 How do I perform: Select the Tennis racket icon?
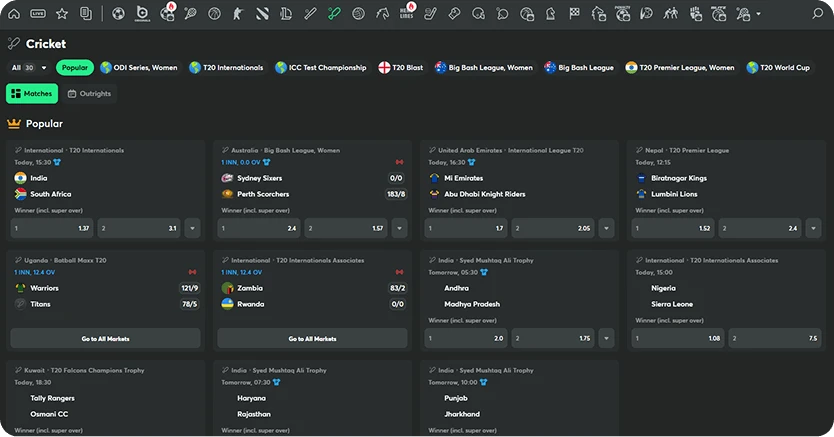(190, 14)
